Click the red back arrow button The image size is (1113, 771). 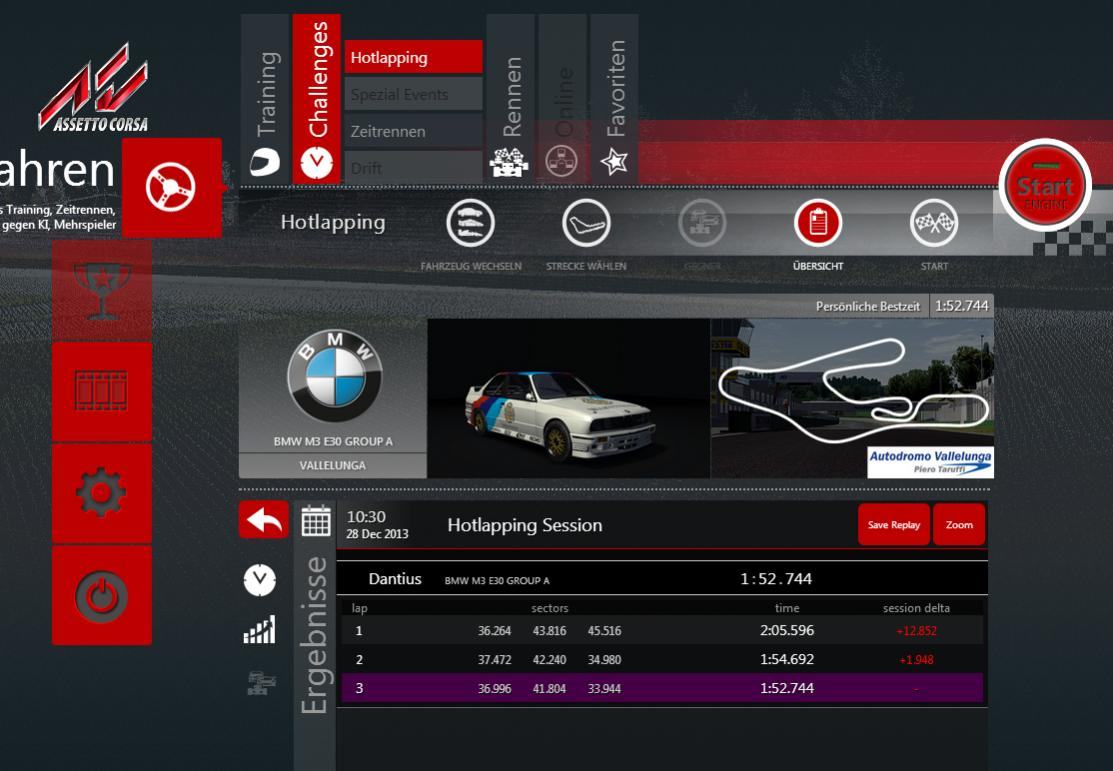263,520
